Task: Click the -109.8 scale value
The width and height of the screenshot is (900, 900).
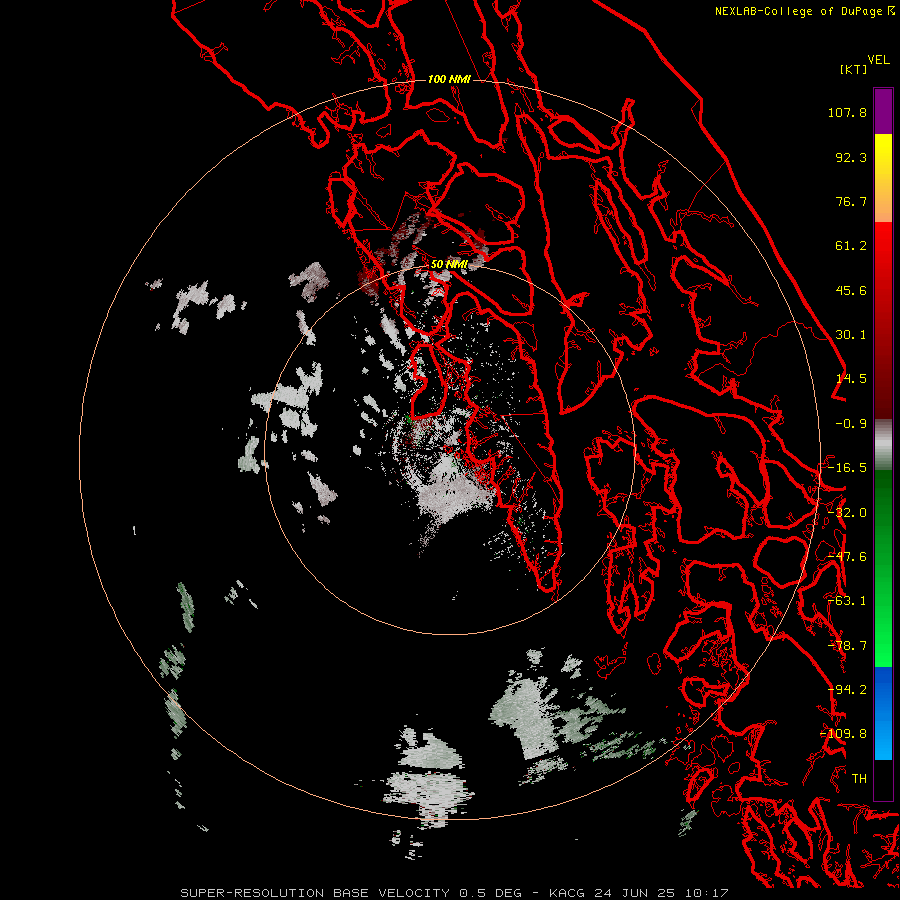Action: pos(843,734)
